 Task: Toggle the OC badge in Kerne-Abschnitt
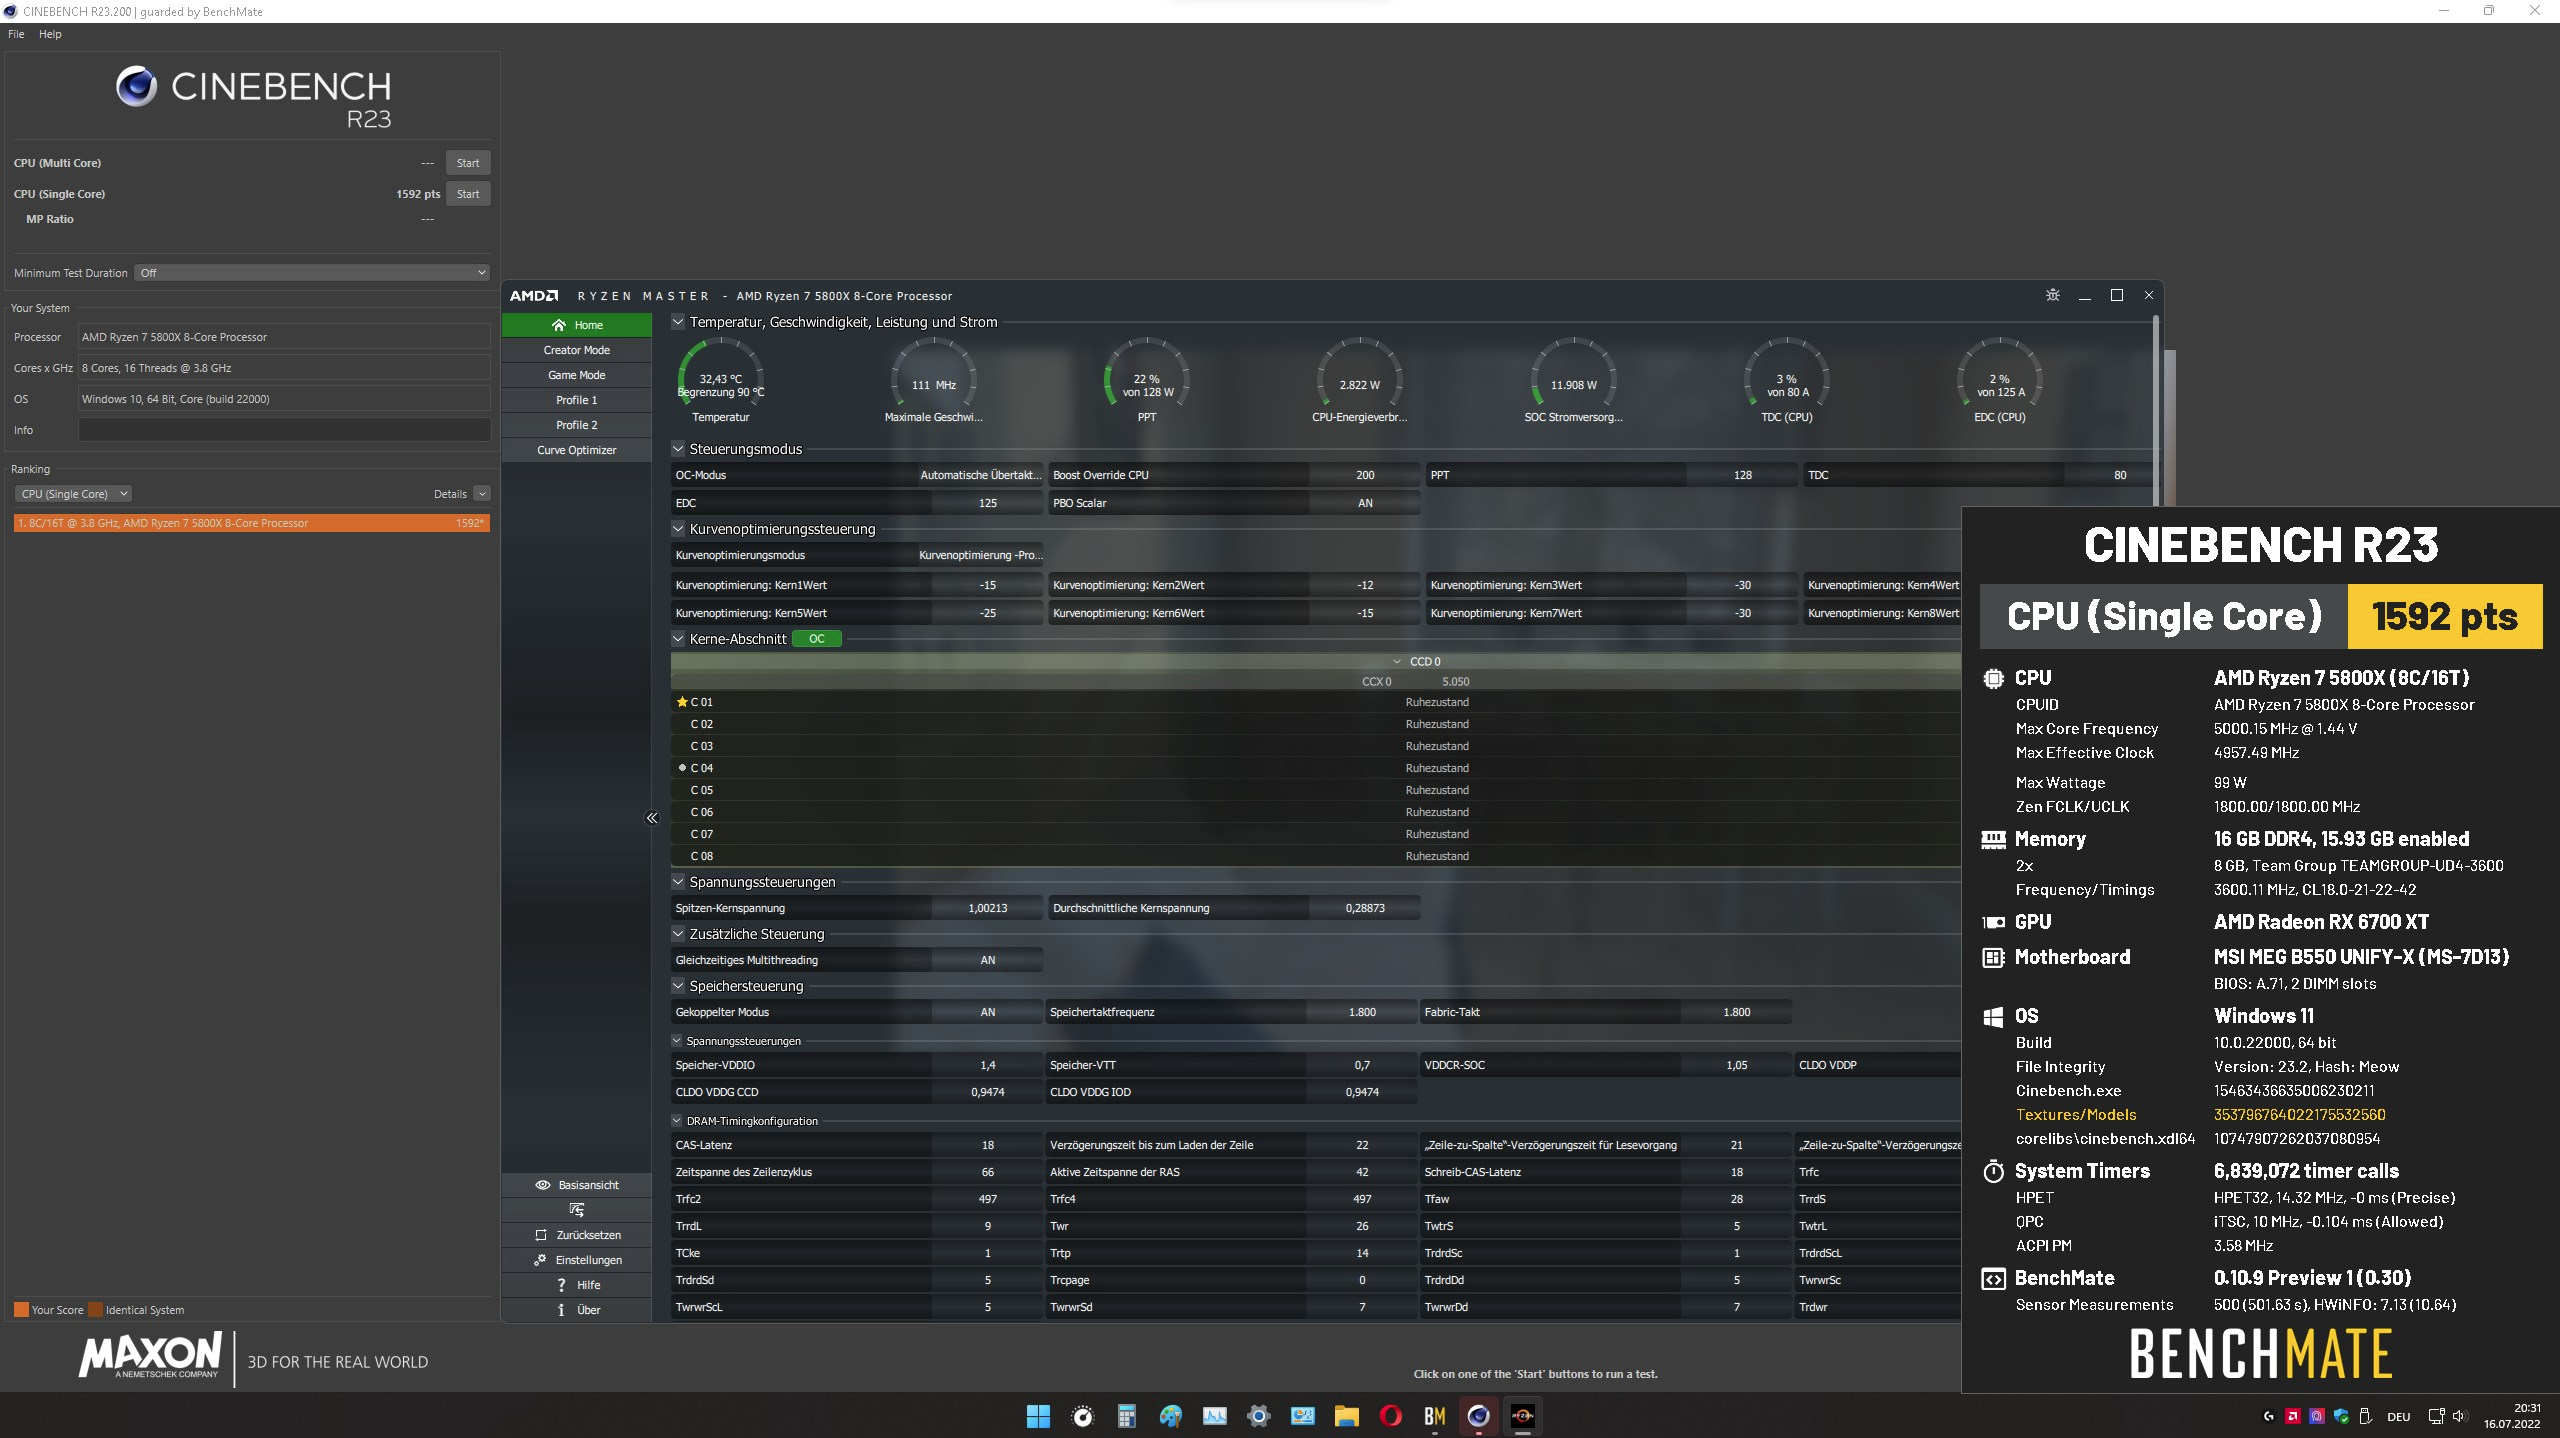pos(816,639)
